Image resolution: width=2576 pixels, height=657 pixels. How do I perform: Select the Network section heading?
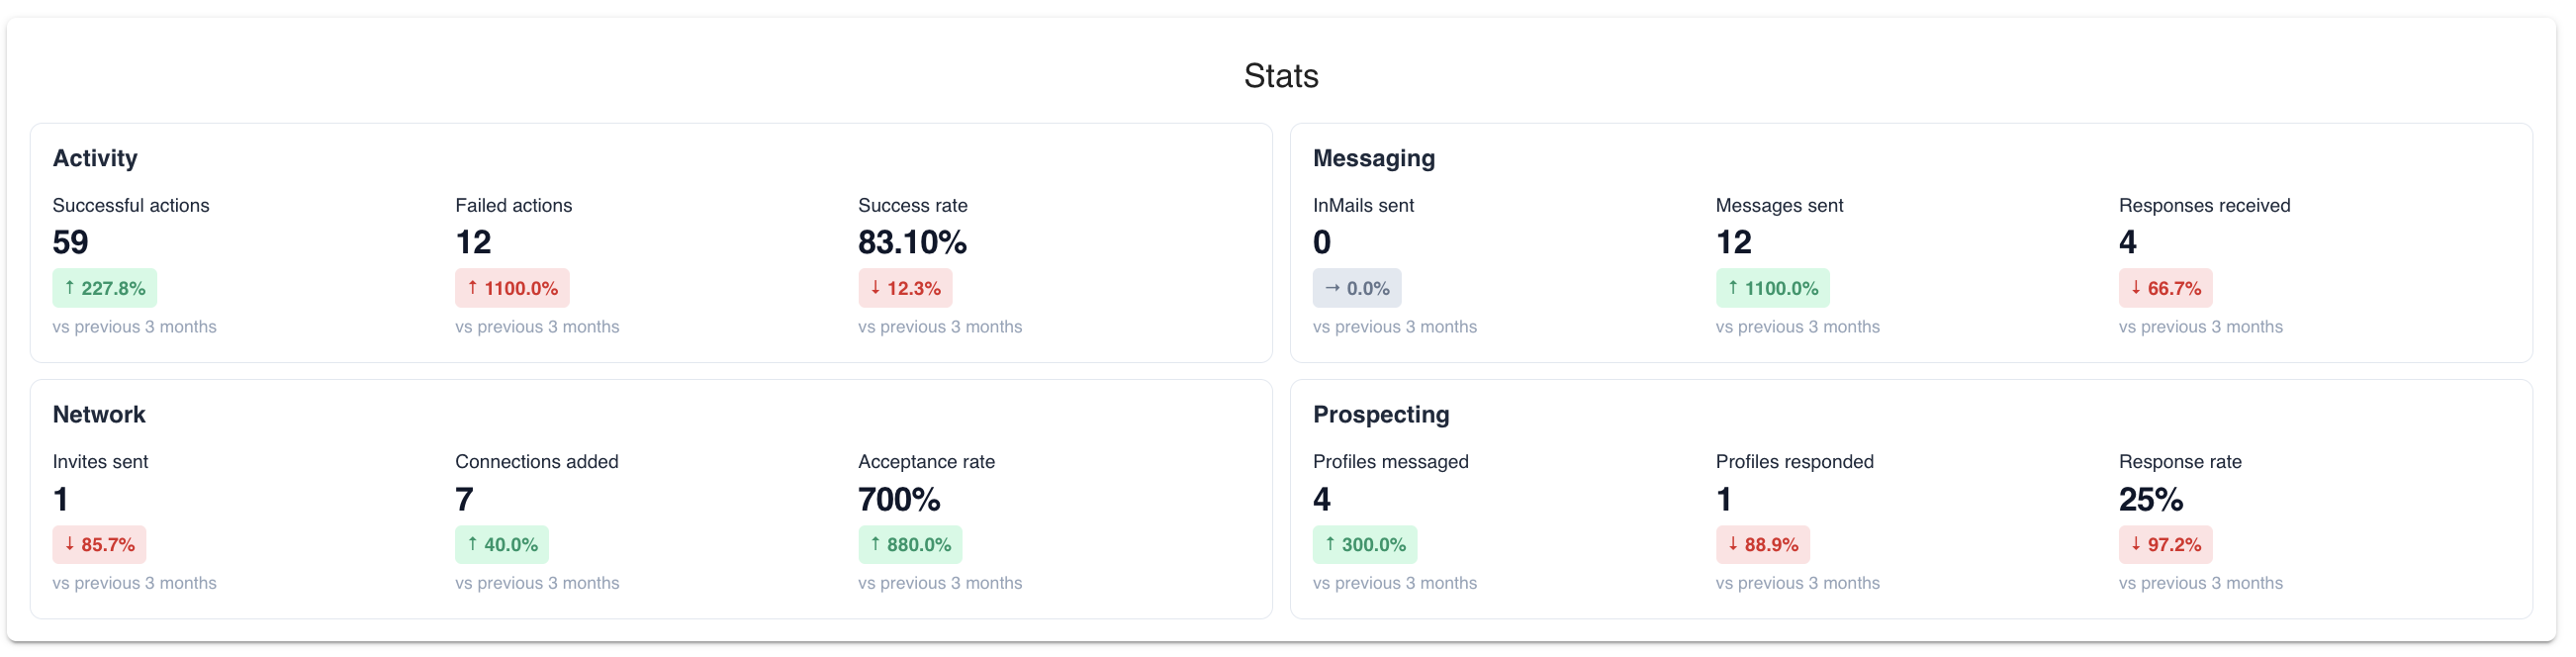99,414
